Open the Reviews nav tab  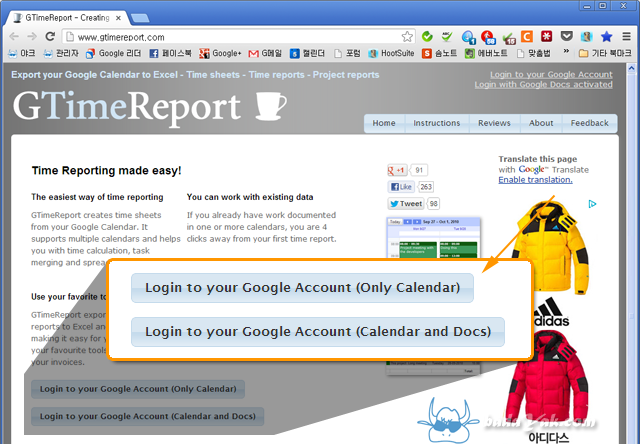pos(494,123)
